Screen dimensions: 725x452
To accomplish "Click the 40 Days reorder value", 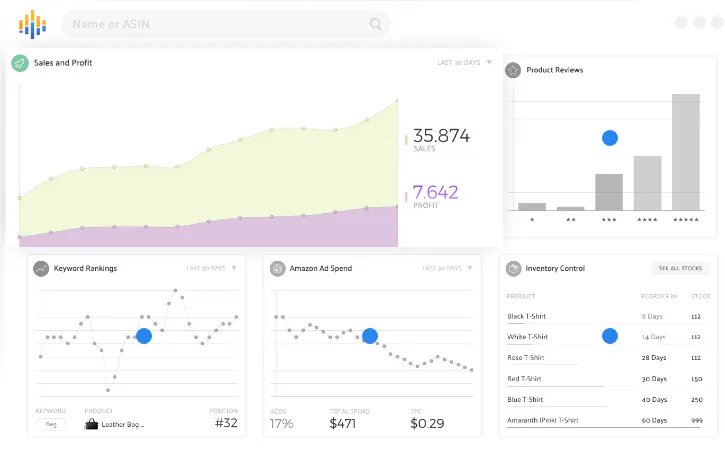I will point(654,400).
